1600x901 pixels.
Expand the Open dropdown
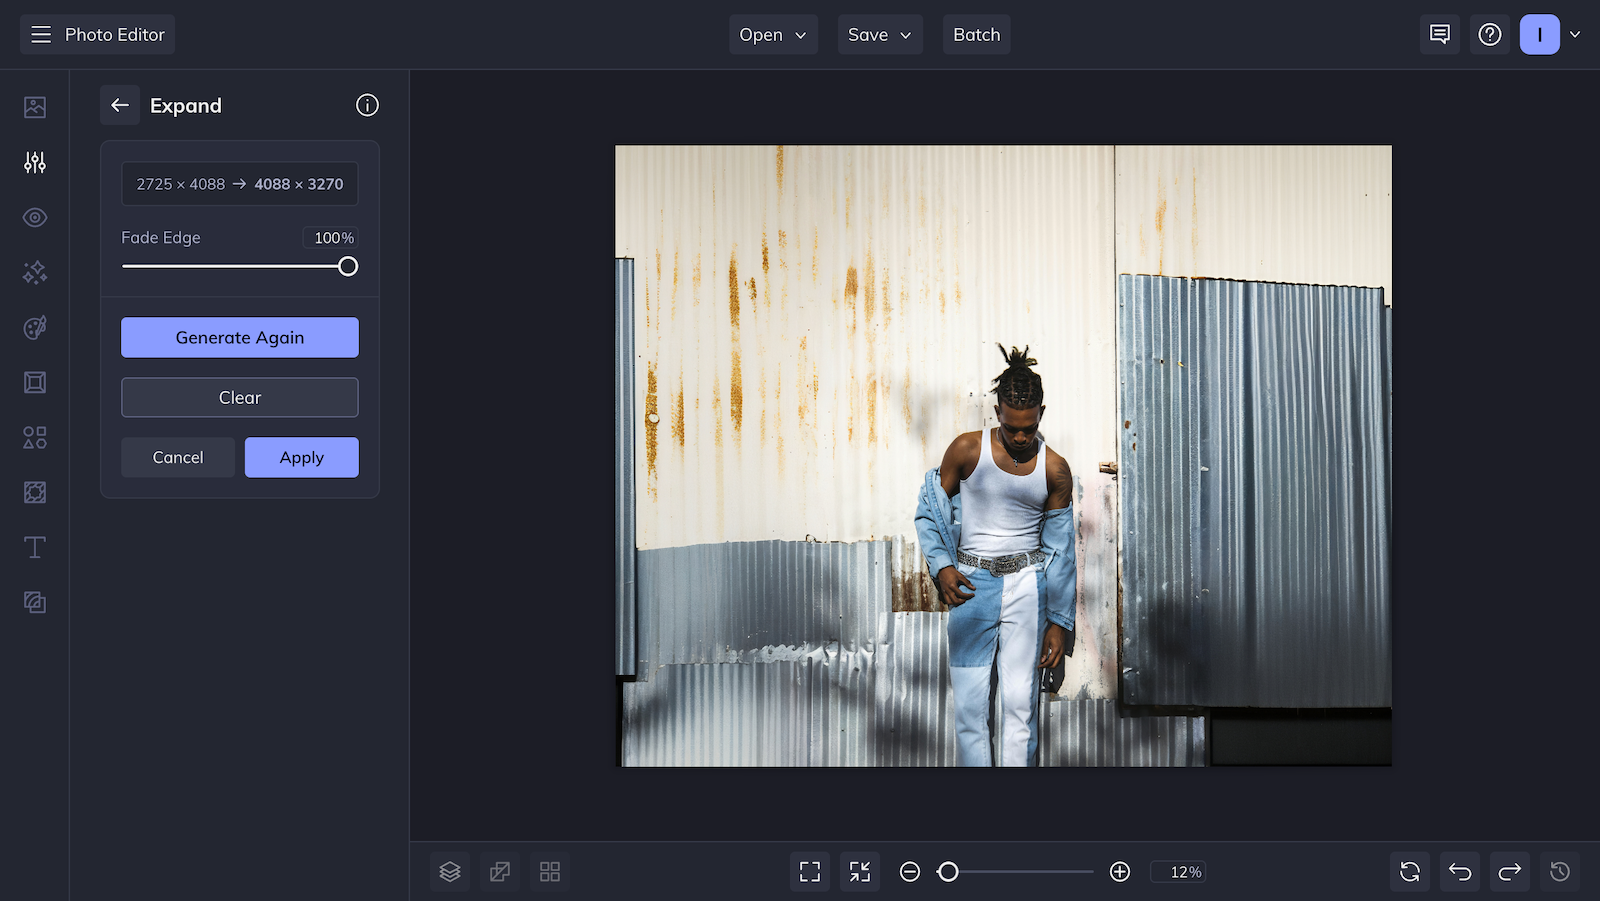772,34
